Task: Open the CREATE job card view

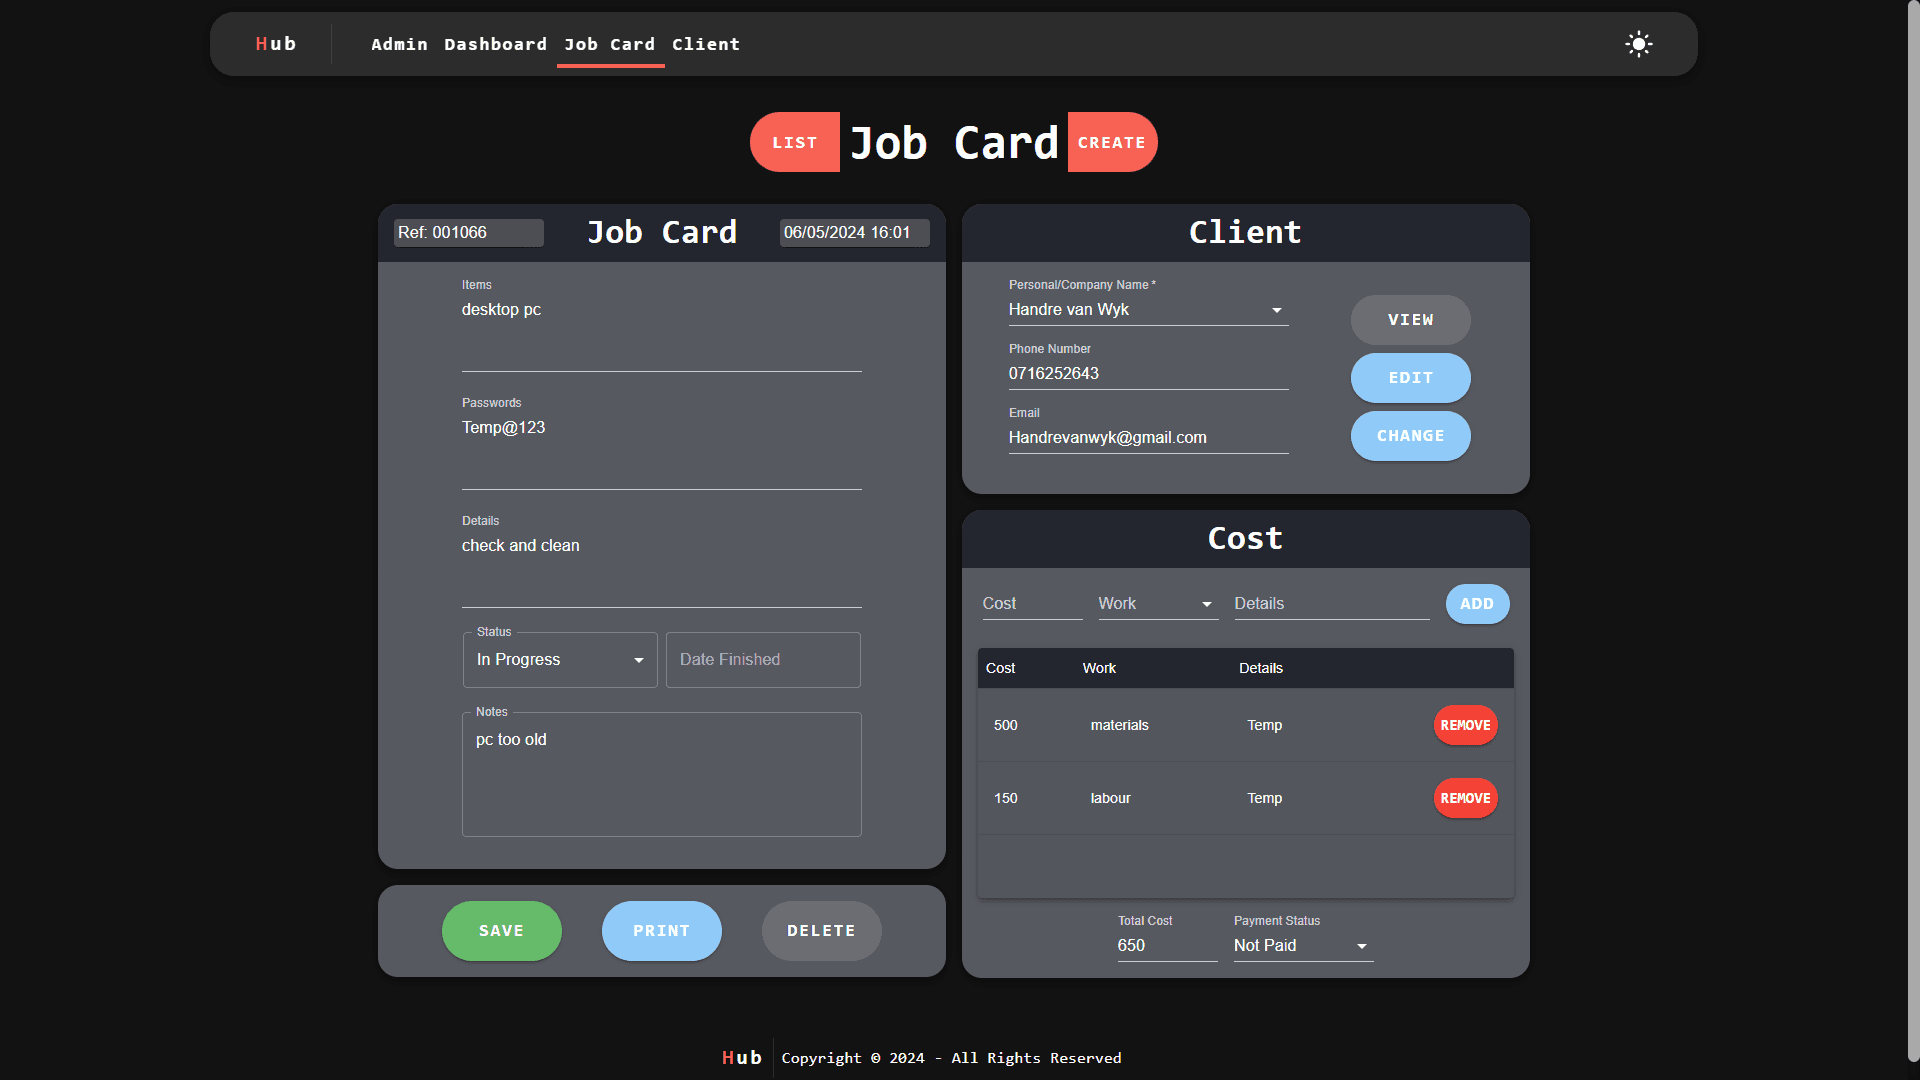Action: click(1111, 142)
